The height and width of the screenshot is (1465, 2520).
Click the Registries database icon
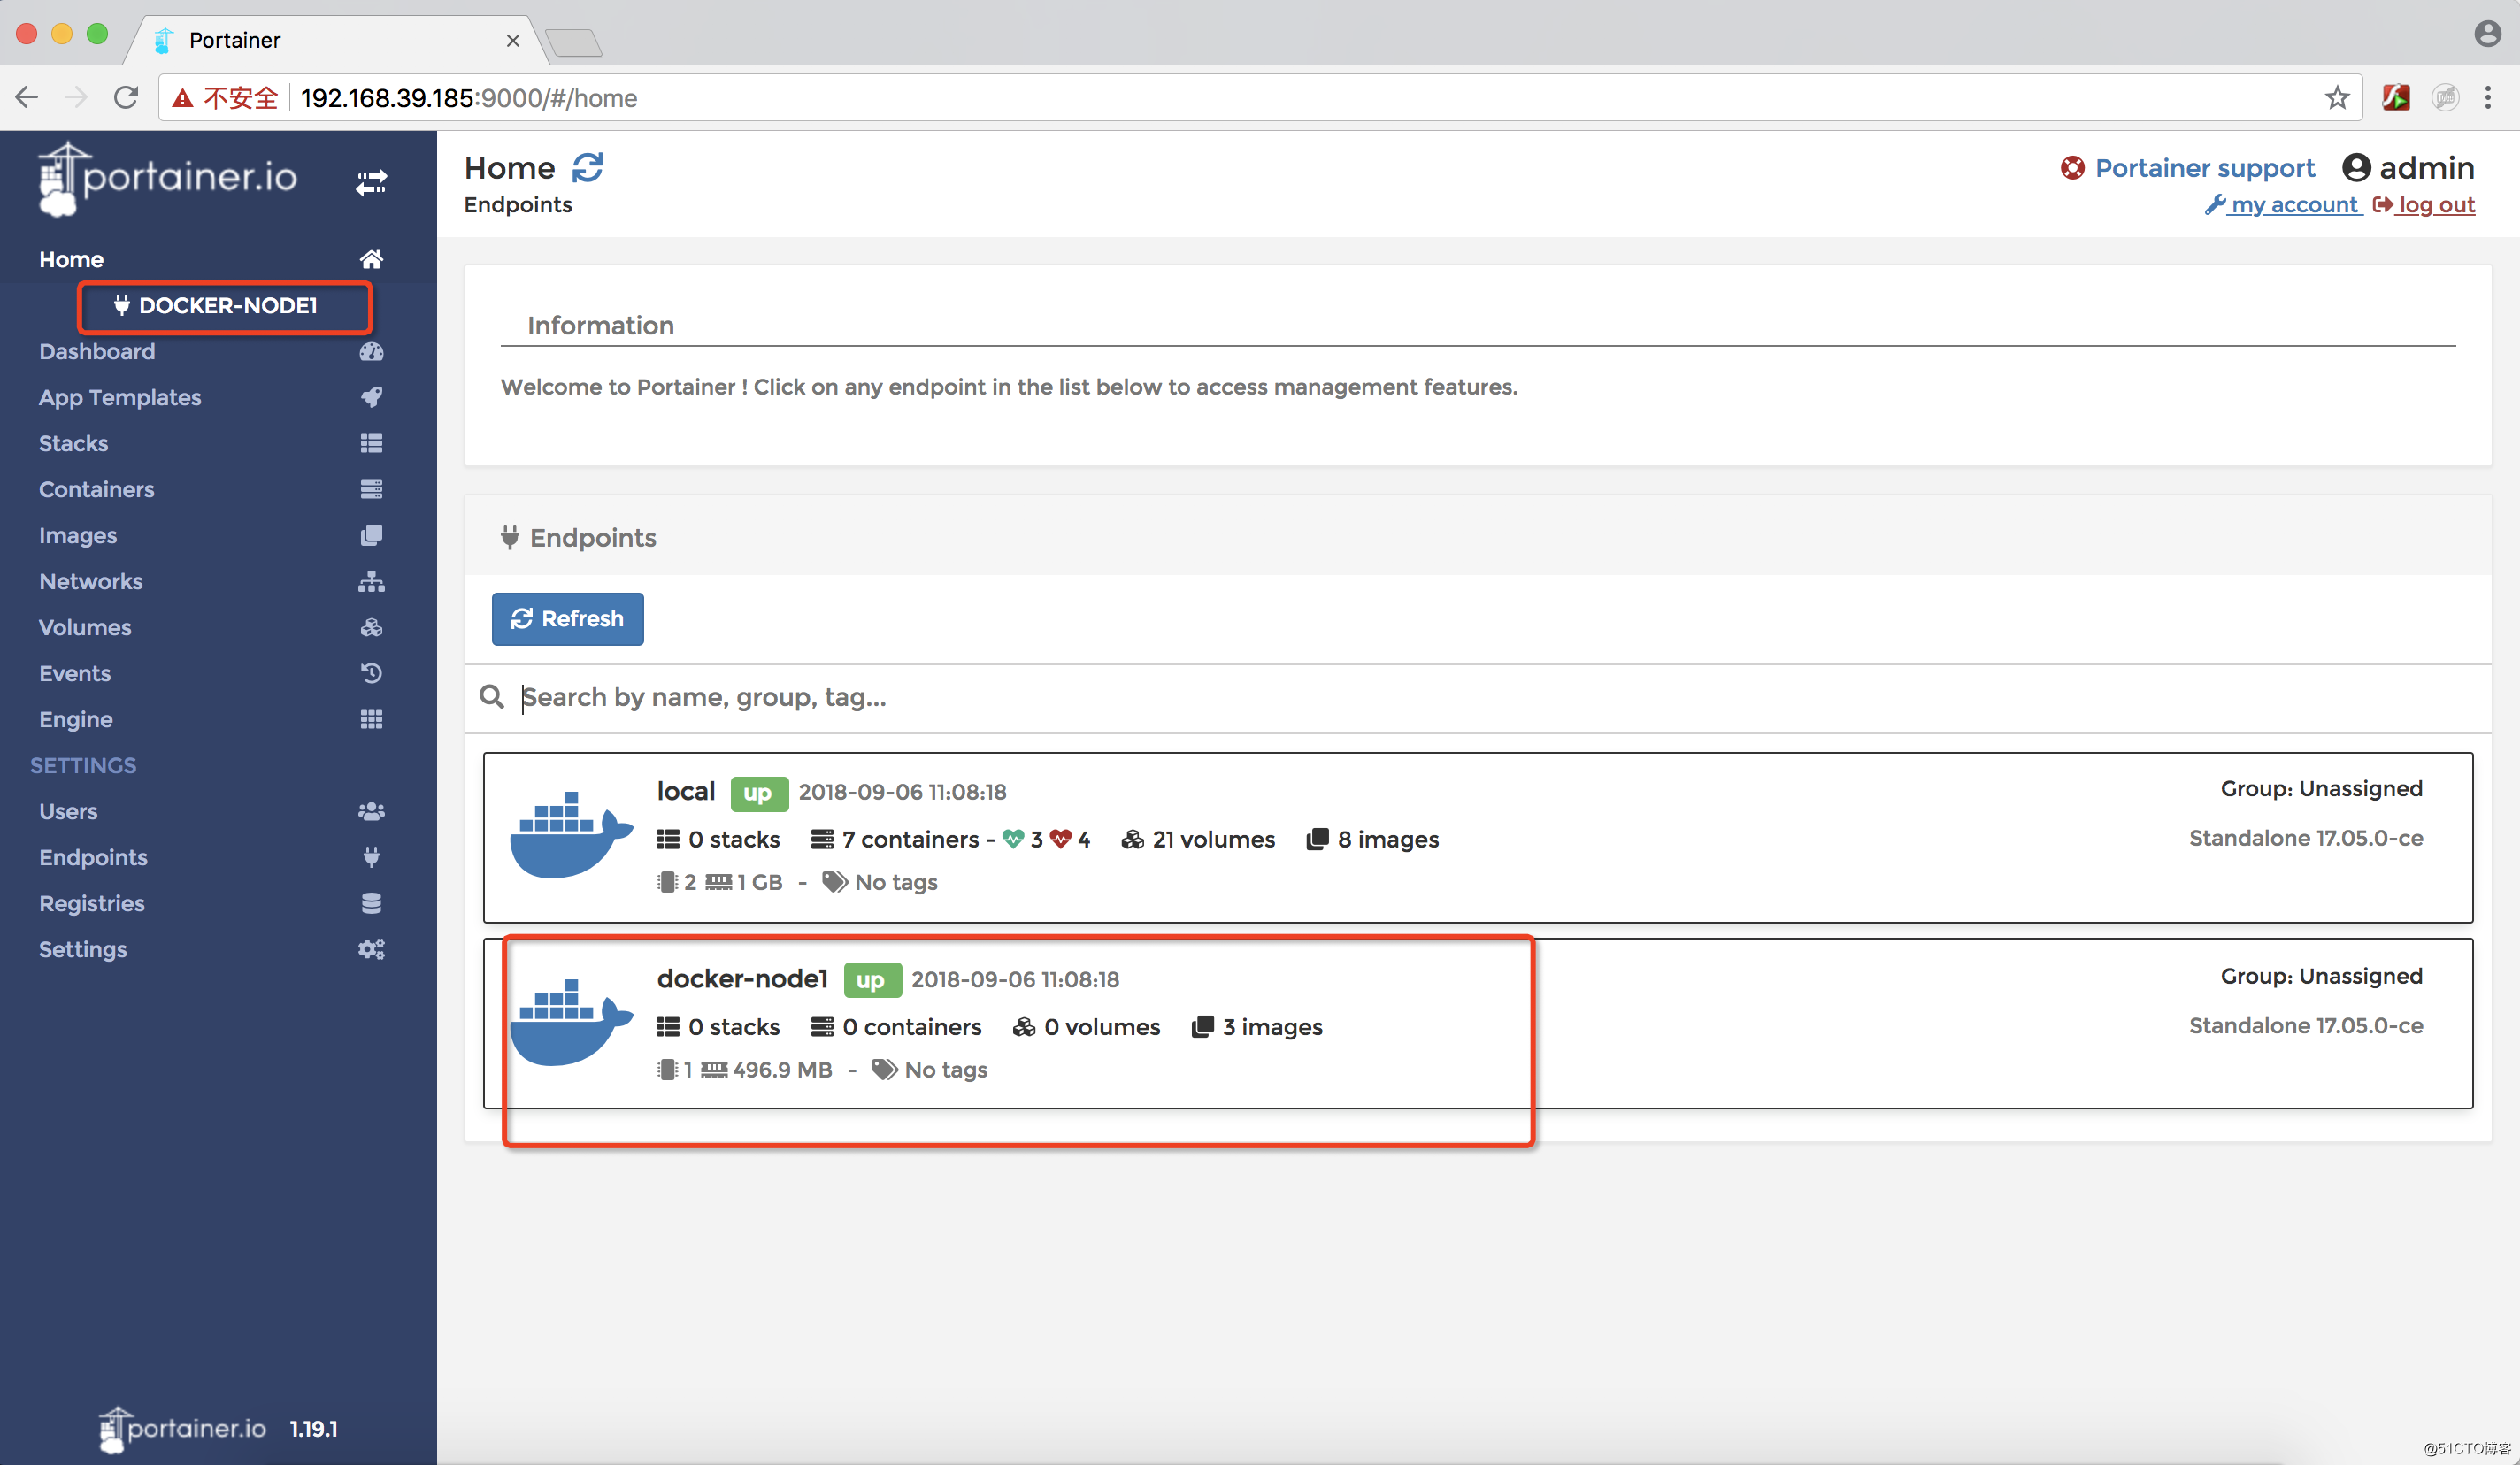pos(371,903)
